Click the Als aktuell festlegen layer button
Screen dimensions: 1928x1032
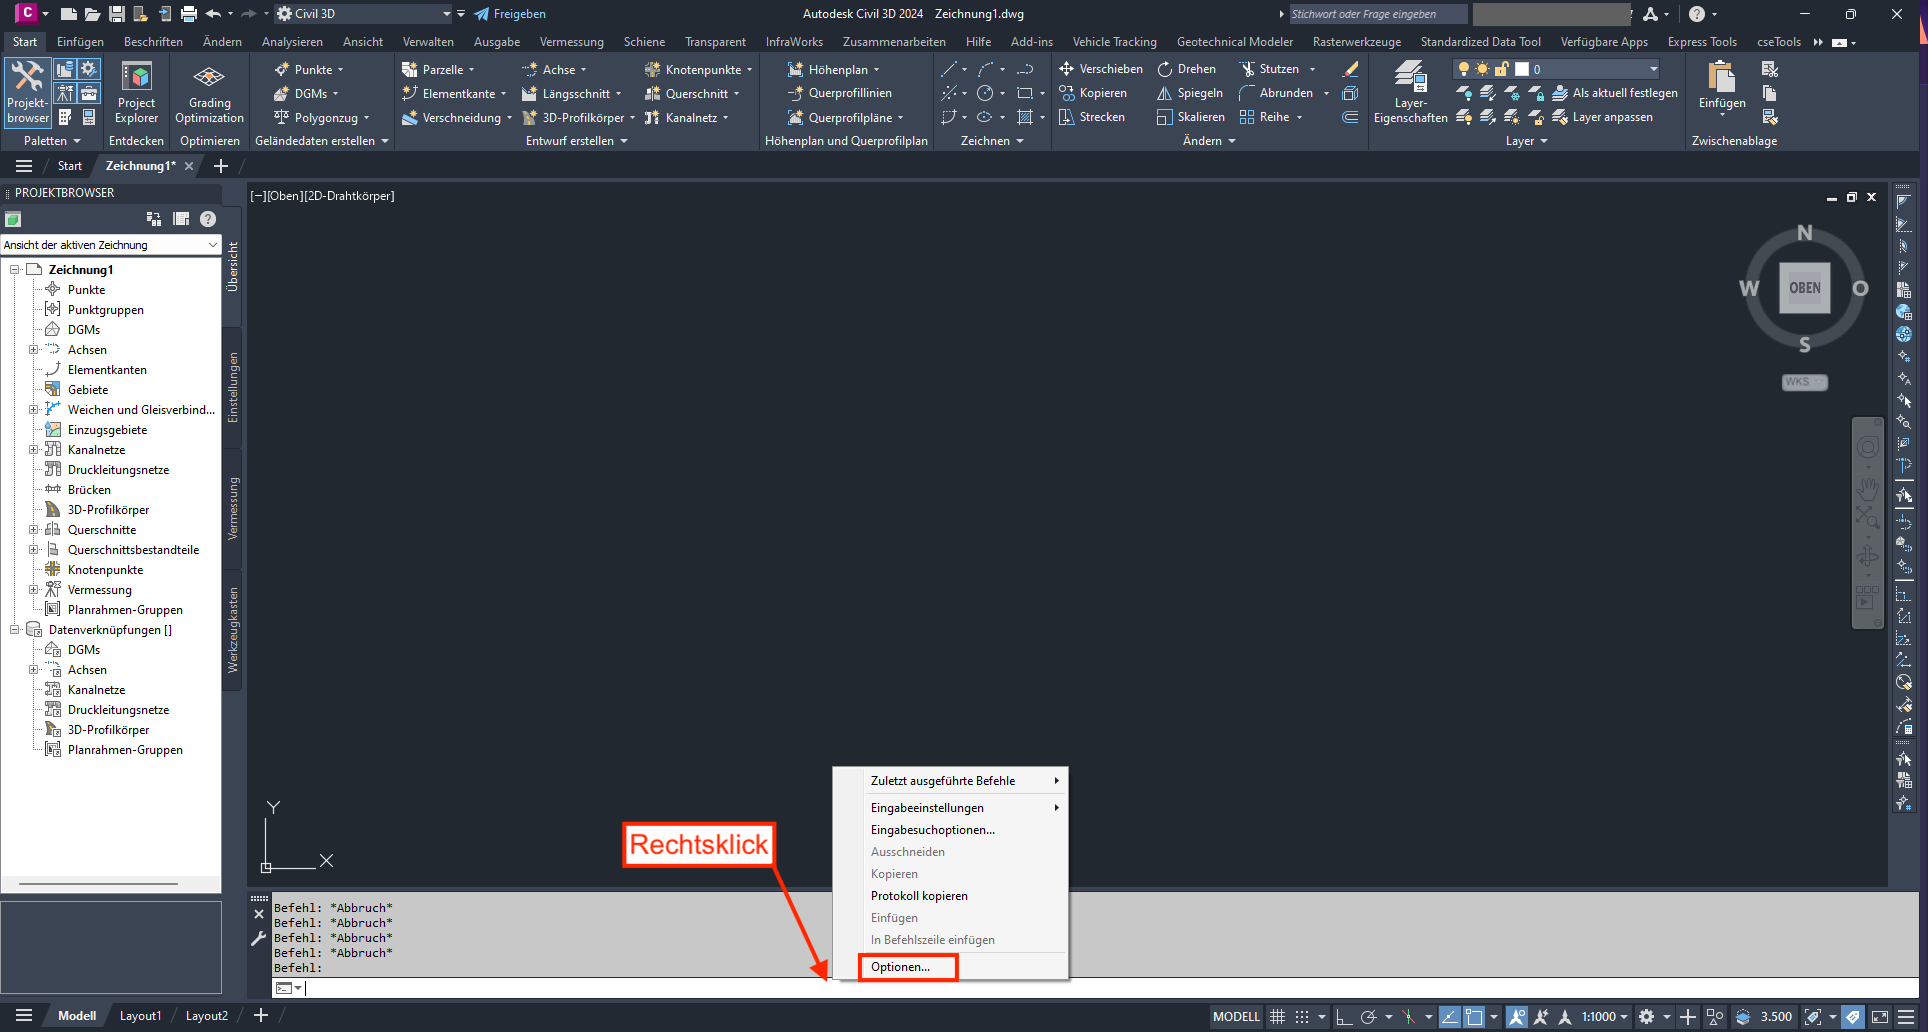[1614, 93]
